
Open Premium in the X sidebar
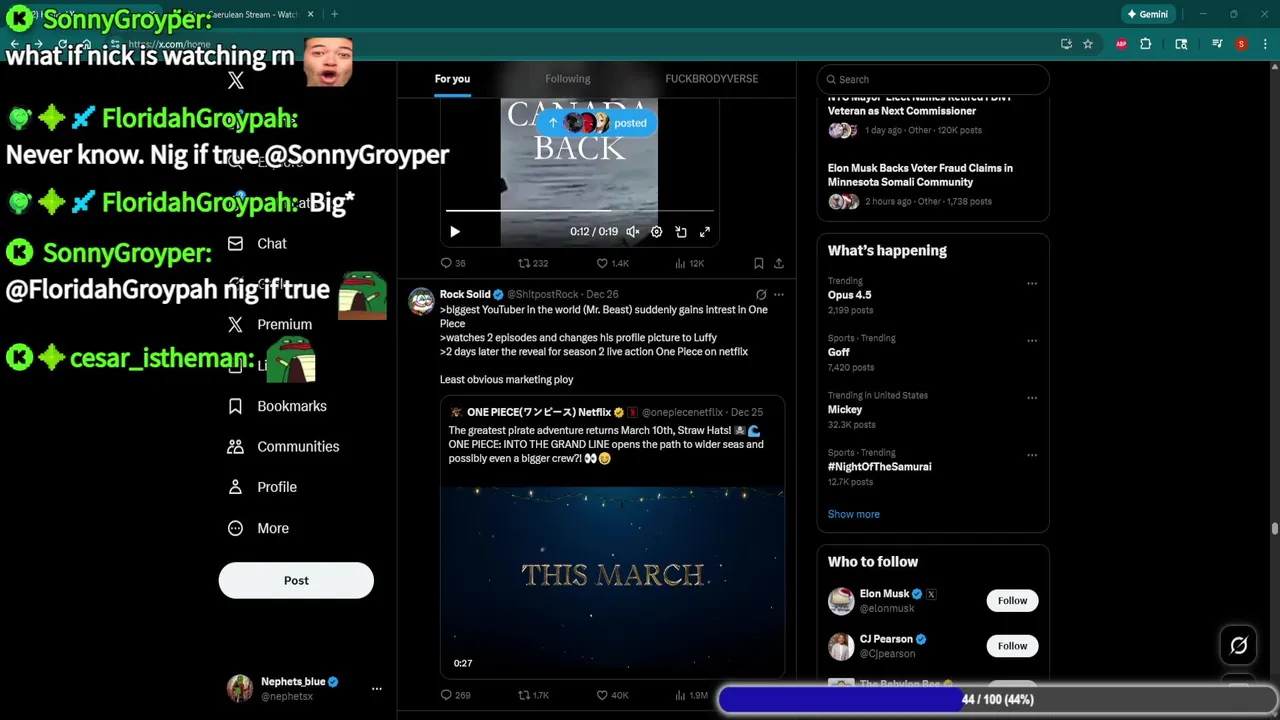[x=270, y=324]
